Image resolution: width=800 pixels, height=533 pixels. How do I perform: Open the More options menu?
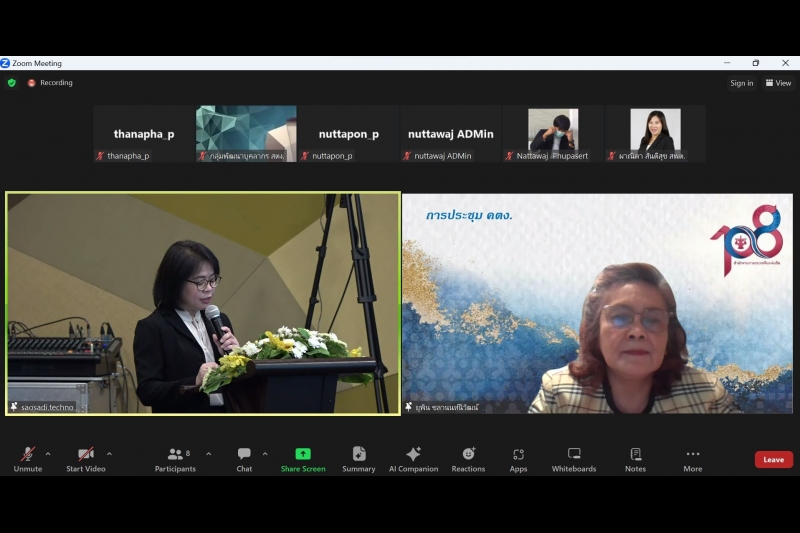click(x=693, y=458)
